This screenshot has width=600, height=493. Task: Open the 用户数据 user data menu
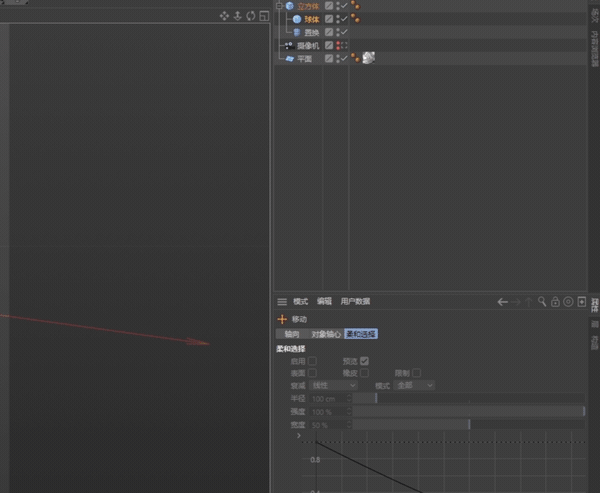[355, 302]
